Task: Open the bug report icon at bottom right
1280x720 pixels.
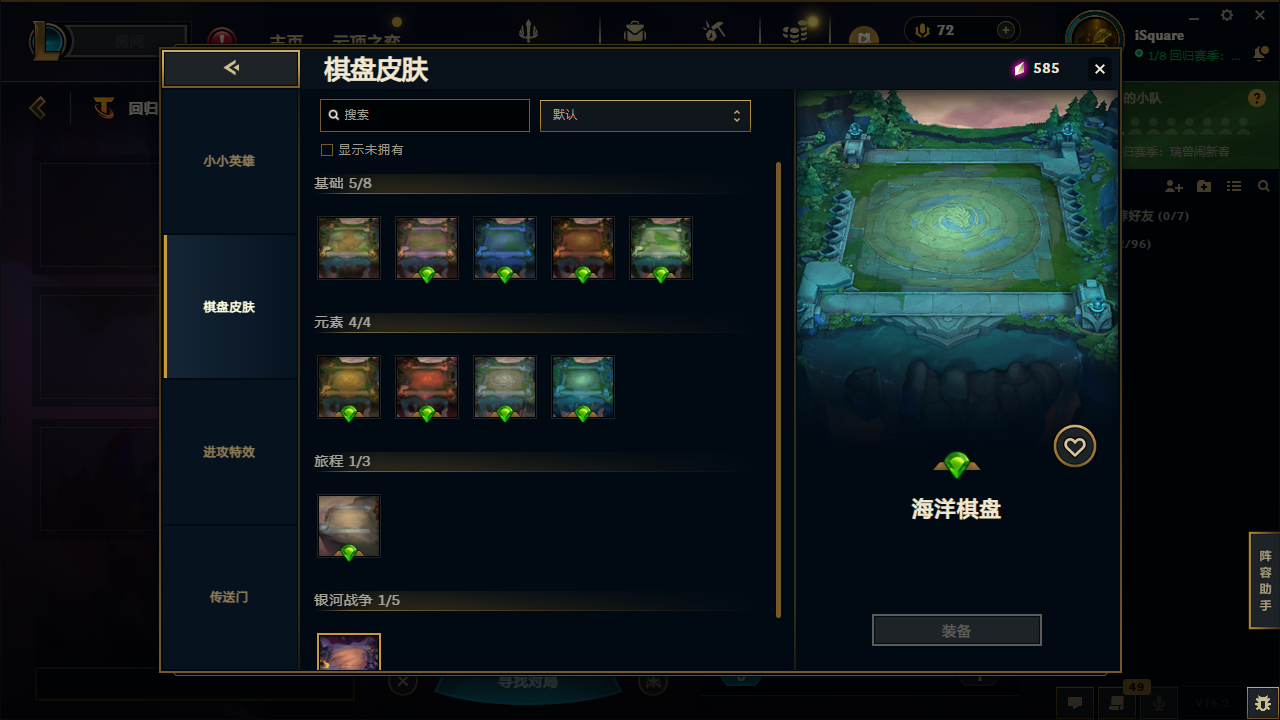Action: (x=1262, y=703)
